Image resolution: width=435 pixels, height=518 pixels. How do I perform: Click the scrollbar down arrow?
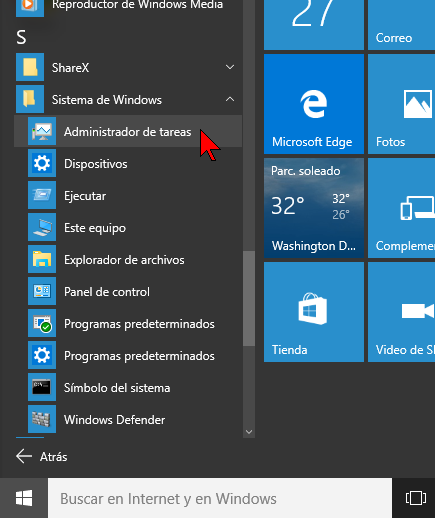click(249, 432)
